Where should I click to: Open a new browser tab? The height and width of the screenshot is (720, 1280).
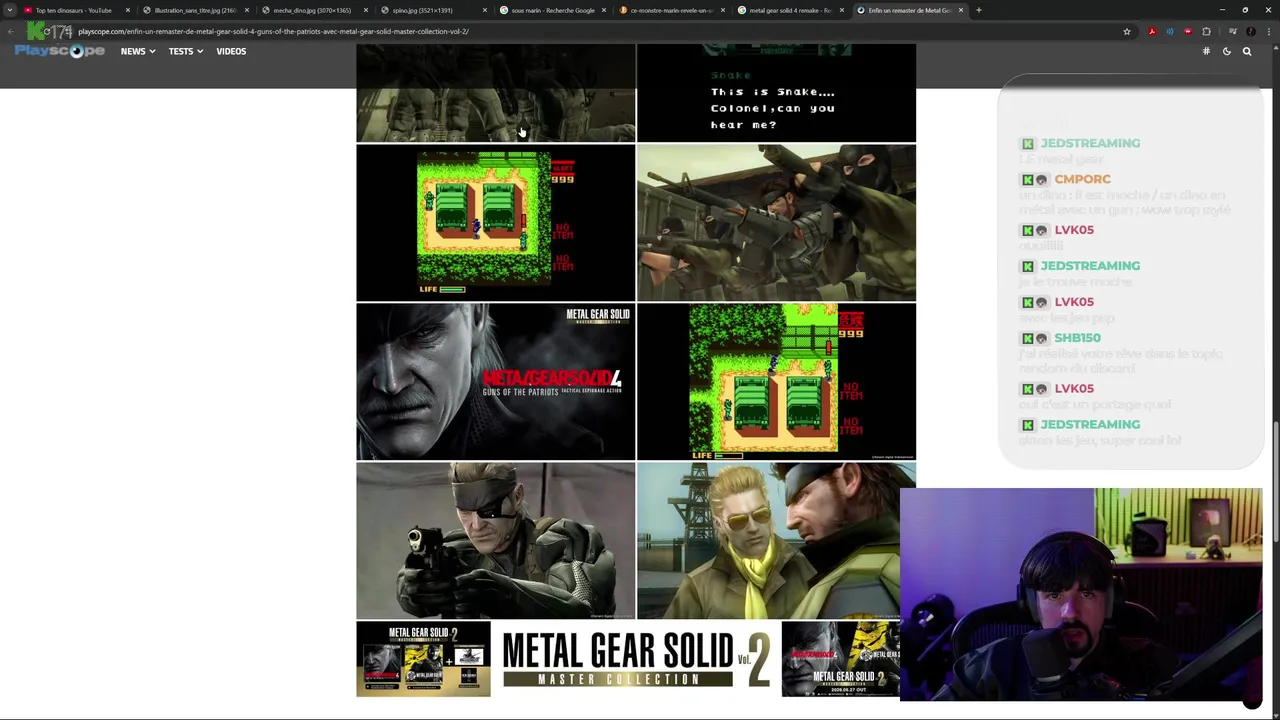click(979, 10)
